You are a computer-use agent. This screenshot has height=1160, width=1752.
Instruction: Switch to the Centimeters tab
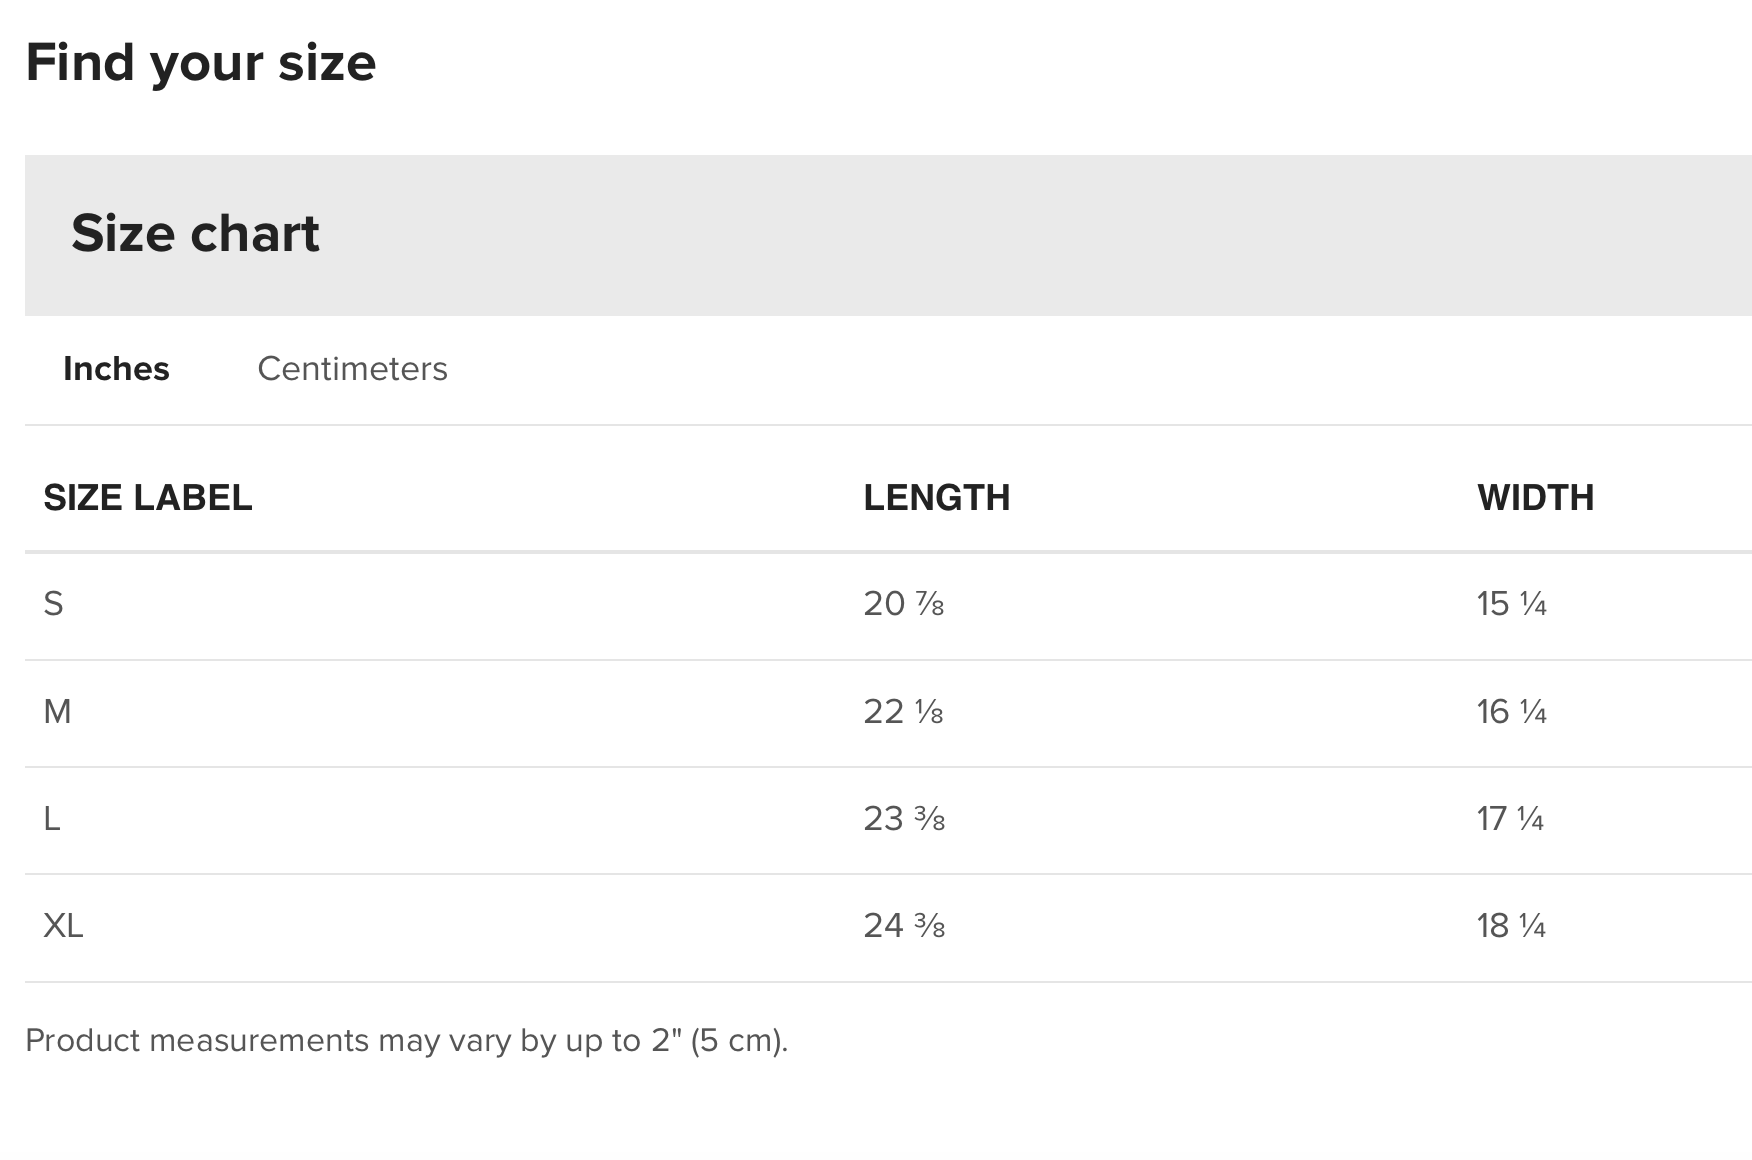352,369
